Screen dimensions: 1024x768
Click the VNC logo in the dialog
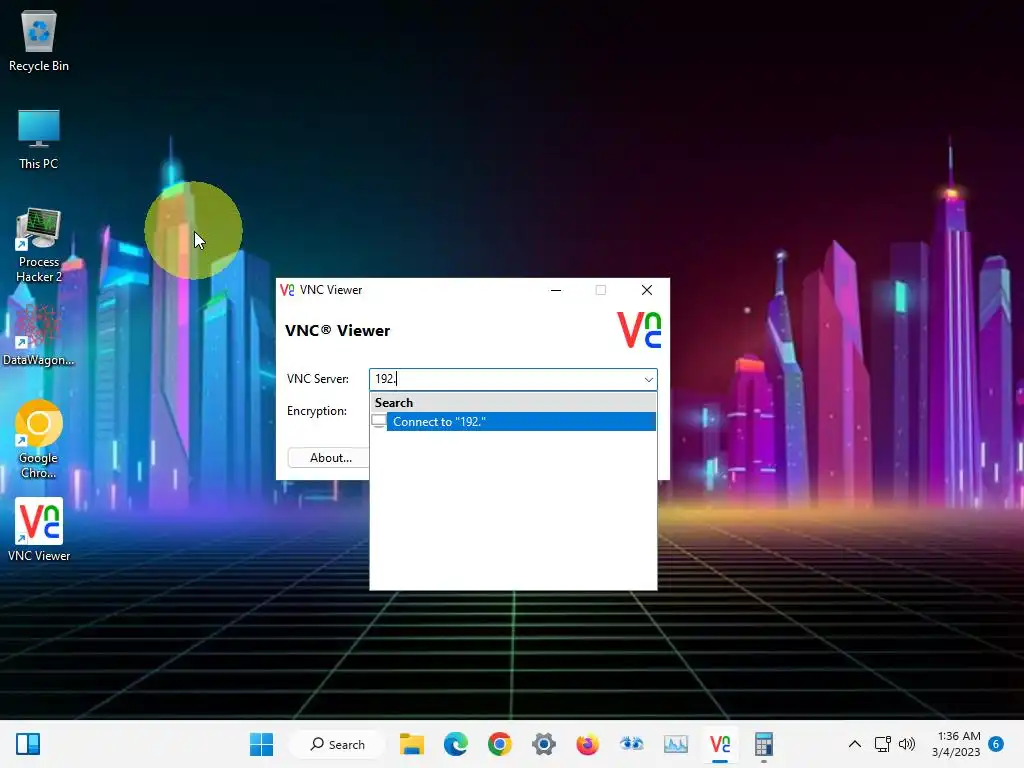pos(639,330)
